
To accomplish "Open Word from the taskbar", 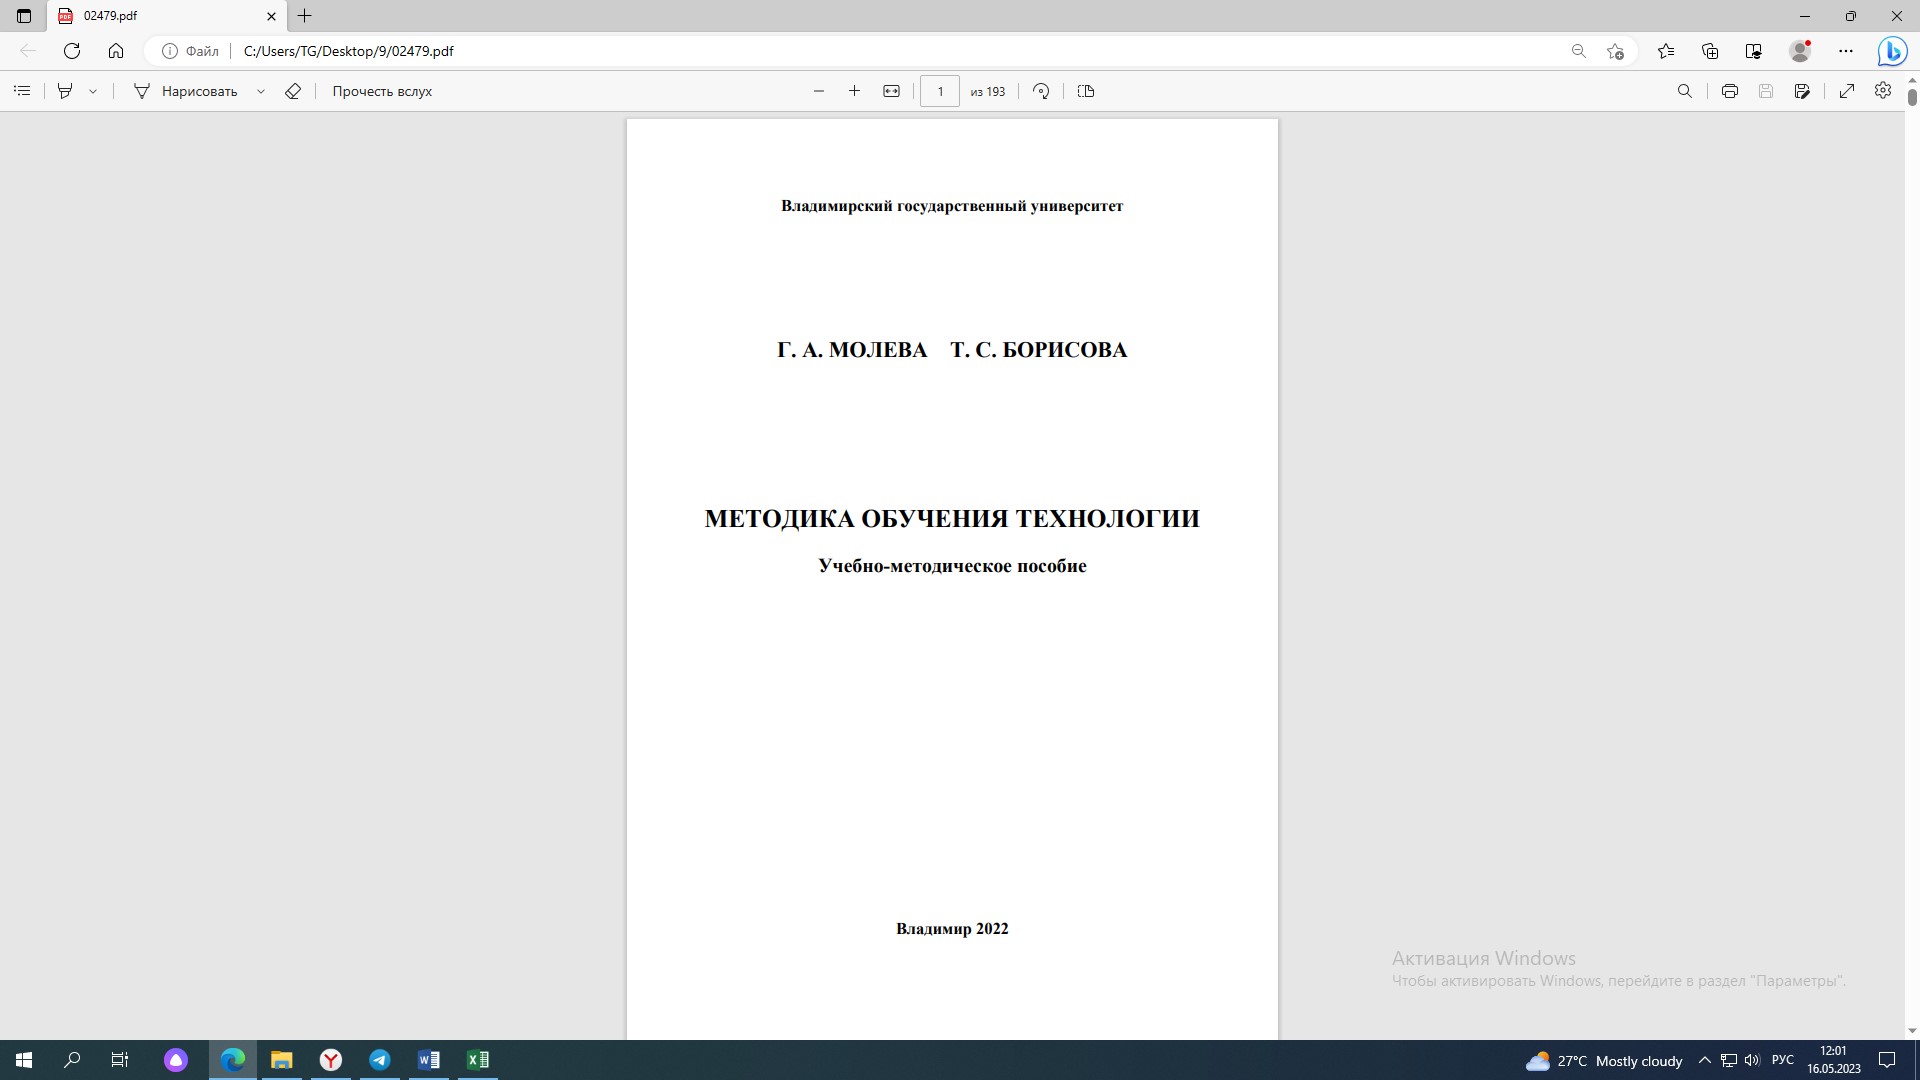I will click(x=429, y=1060).
